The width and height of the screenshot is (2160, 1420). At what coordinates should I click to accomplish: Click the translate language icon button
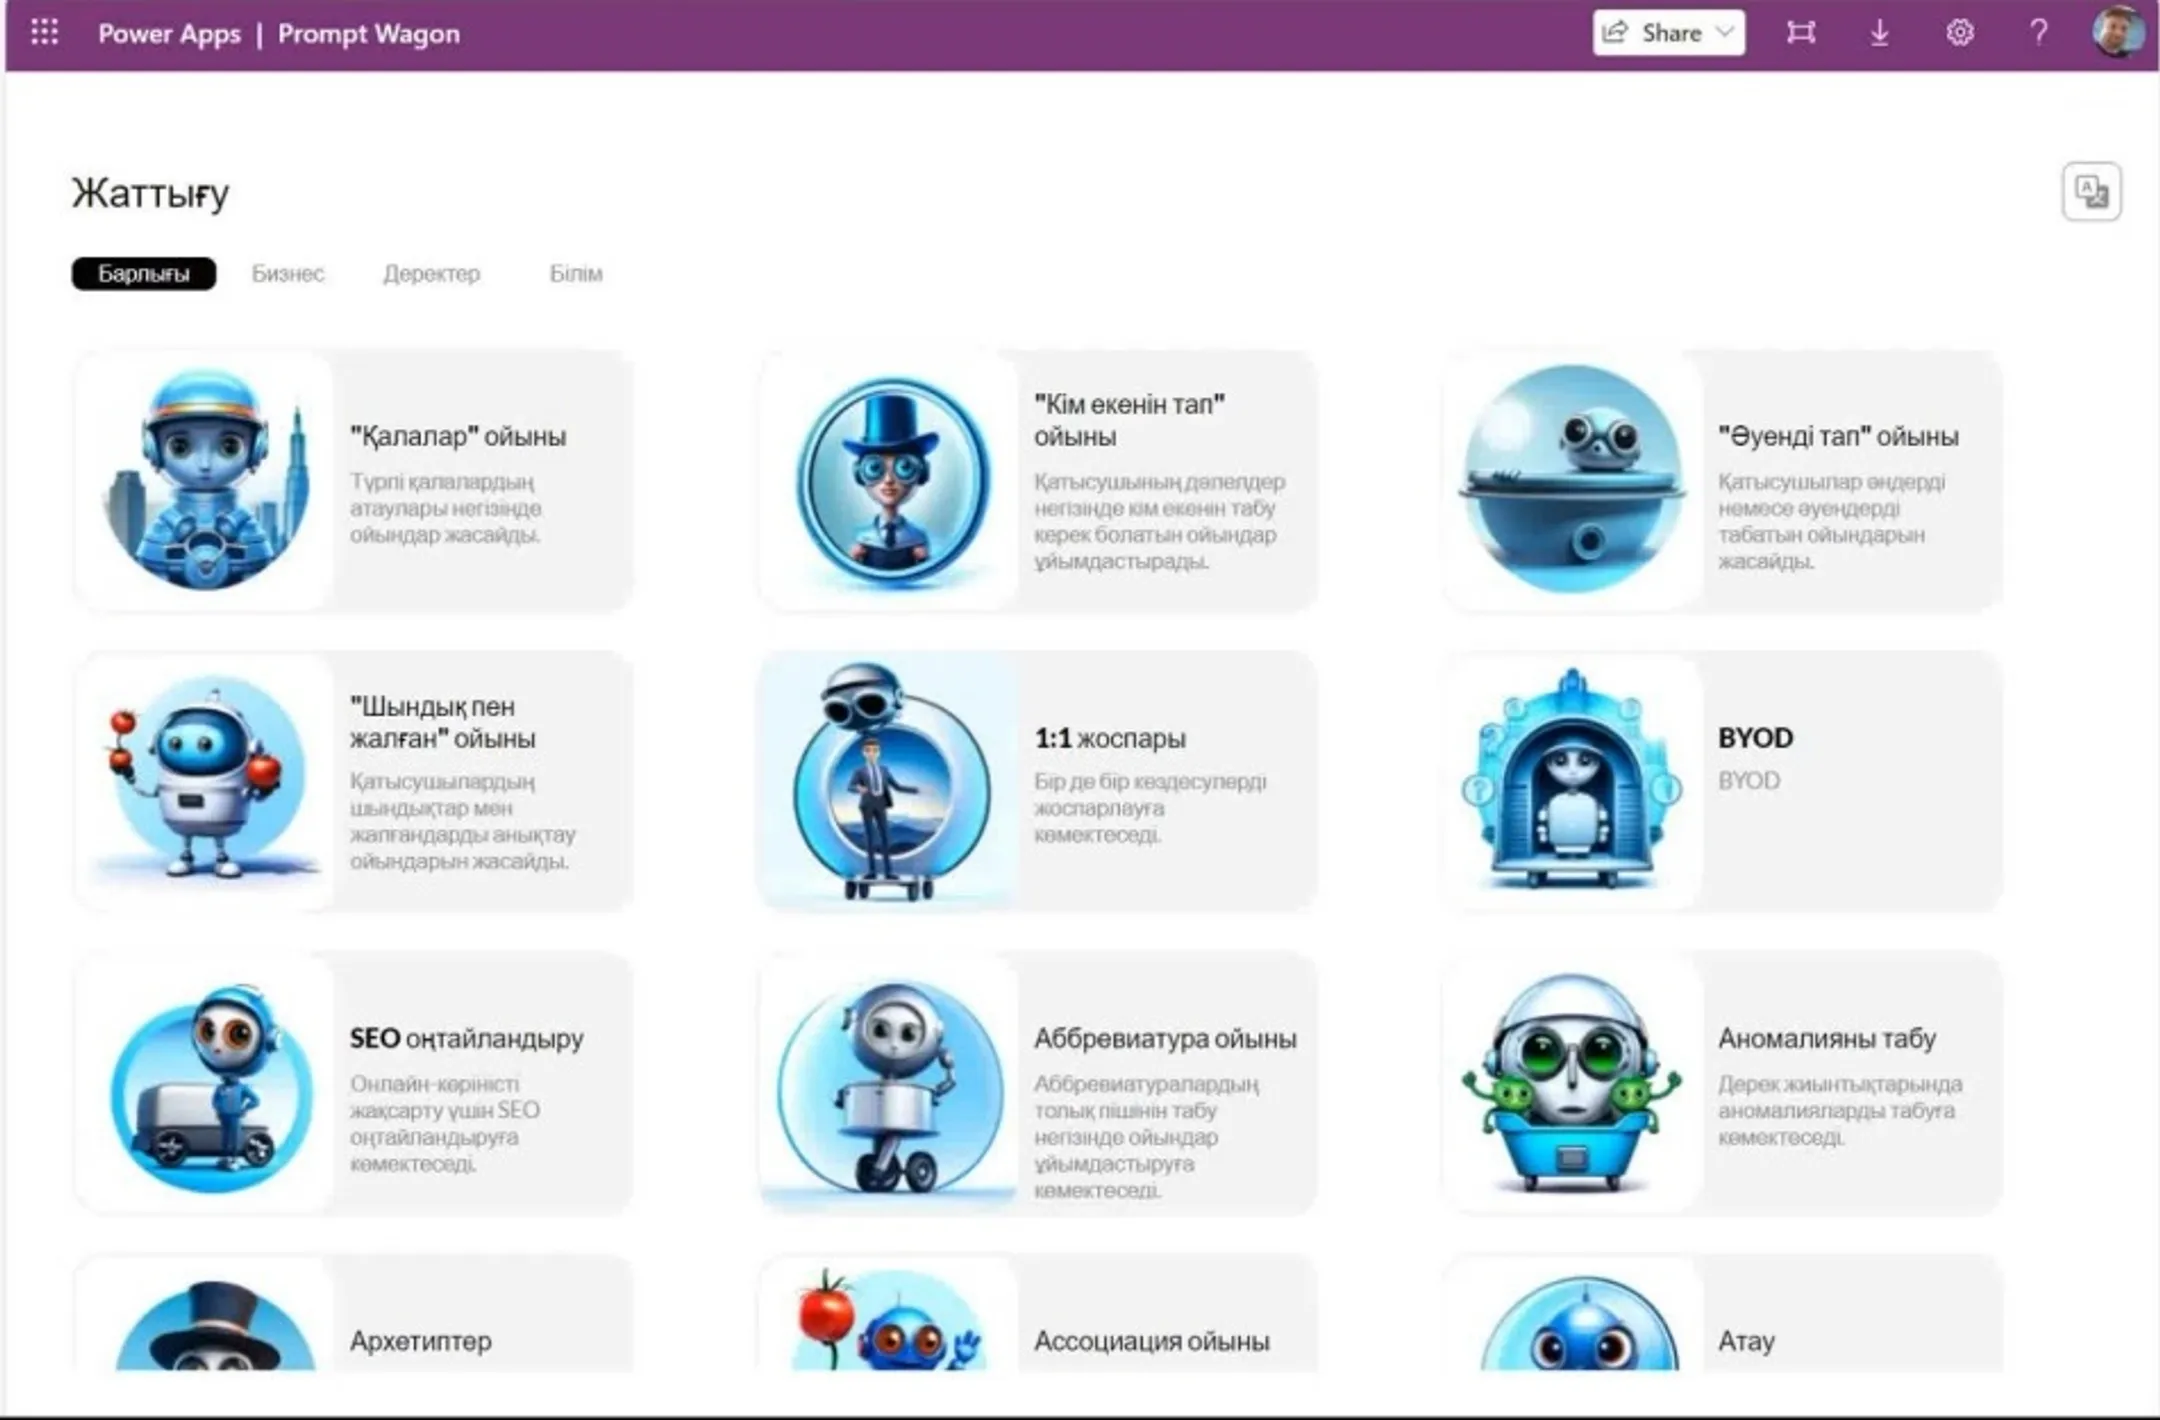point(2092,191)
